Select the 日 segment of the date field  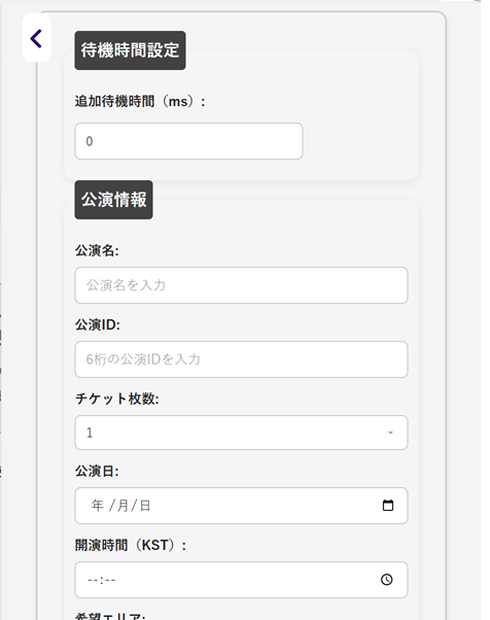tap(145, 505)
